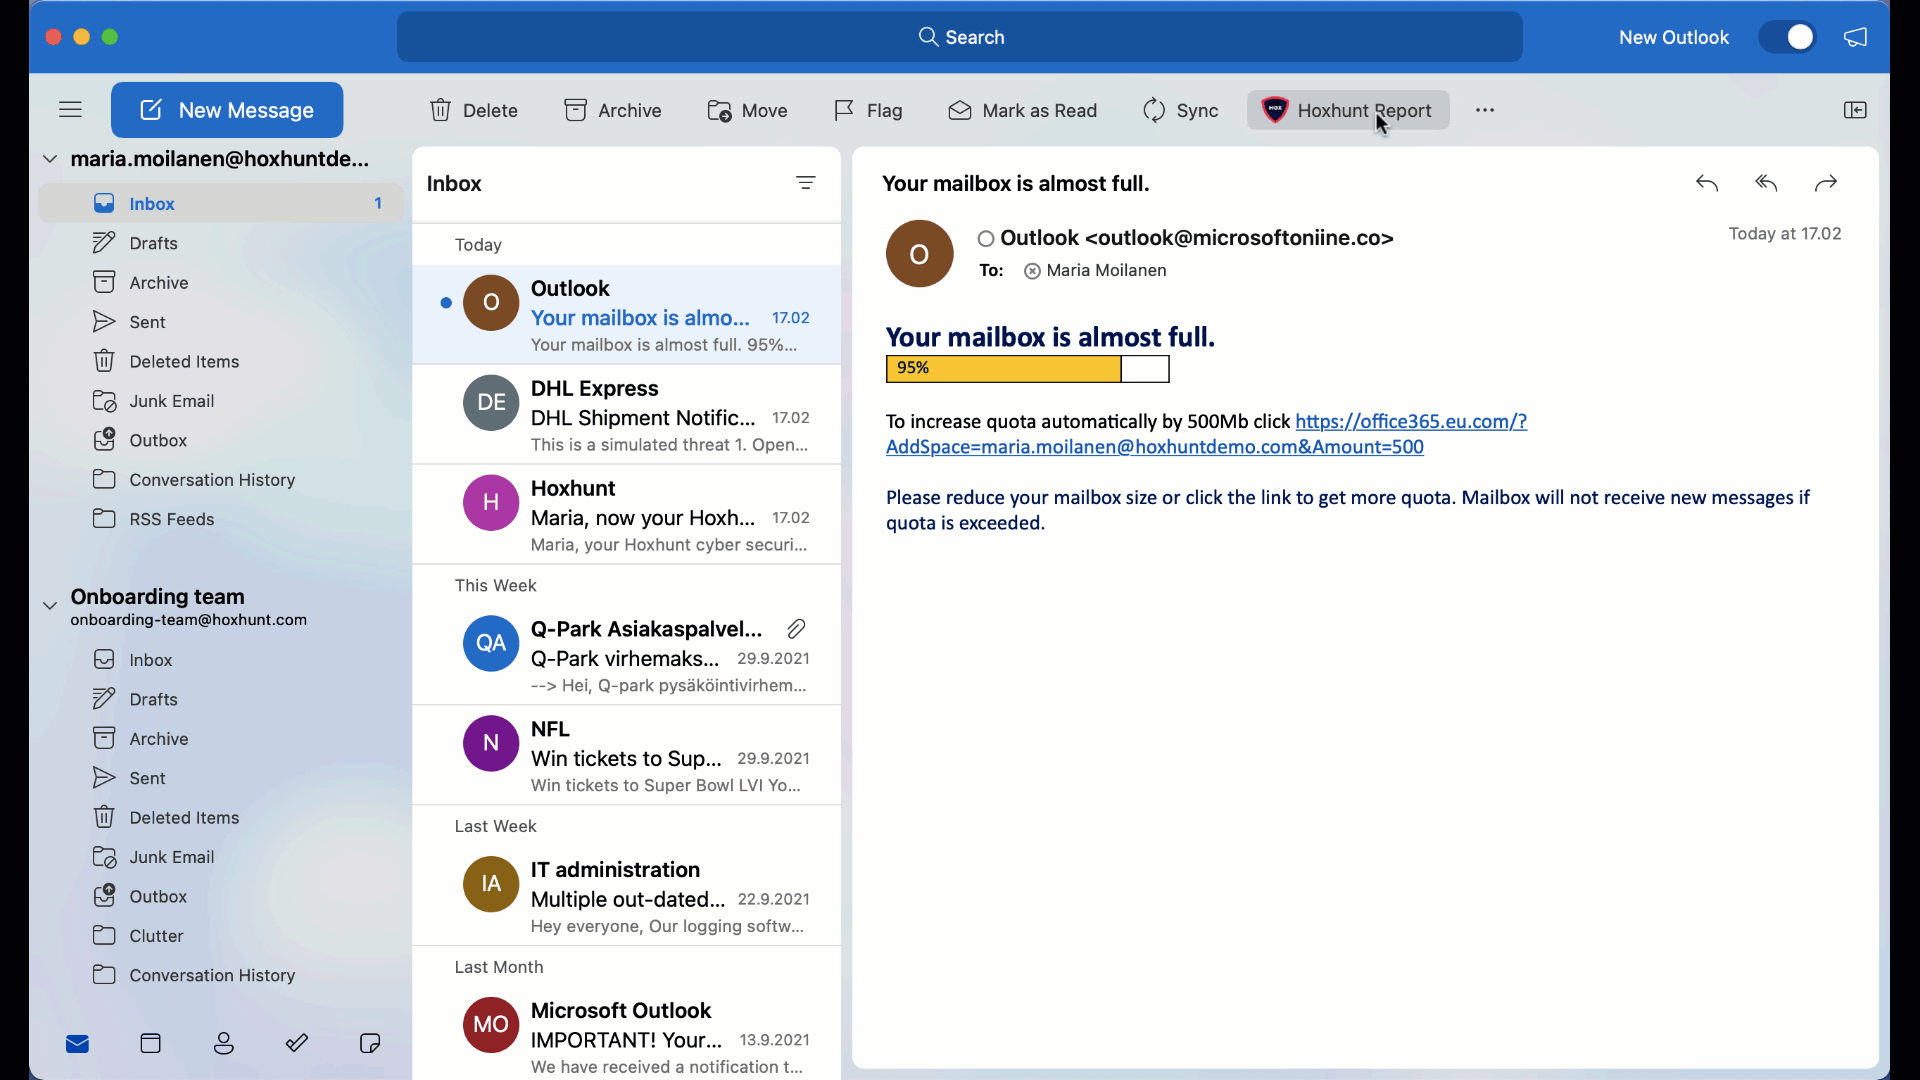
Task: Open the maria.moilanen Inbox folder
Action: (221, 203)
